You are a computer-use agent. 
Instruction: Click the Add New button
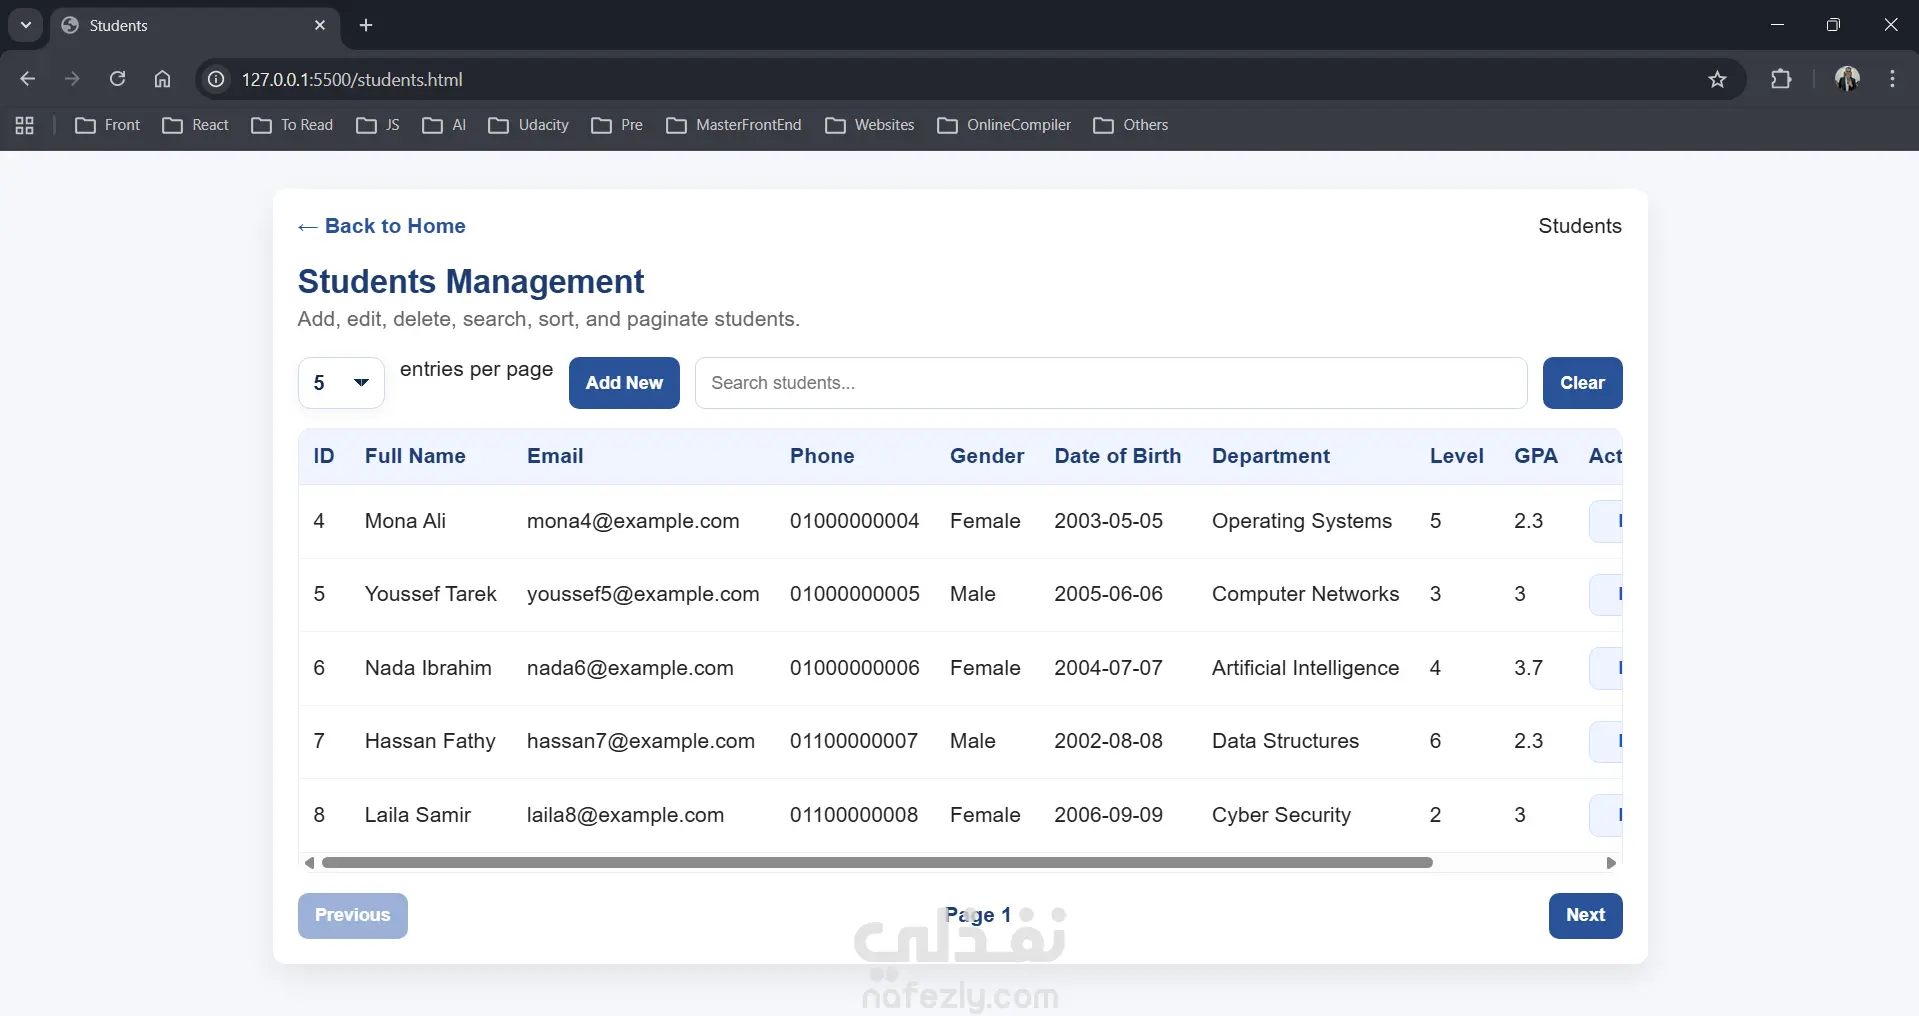(624, 383)
